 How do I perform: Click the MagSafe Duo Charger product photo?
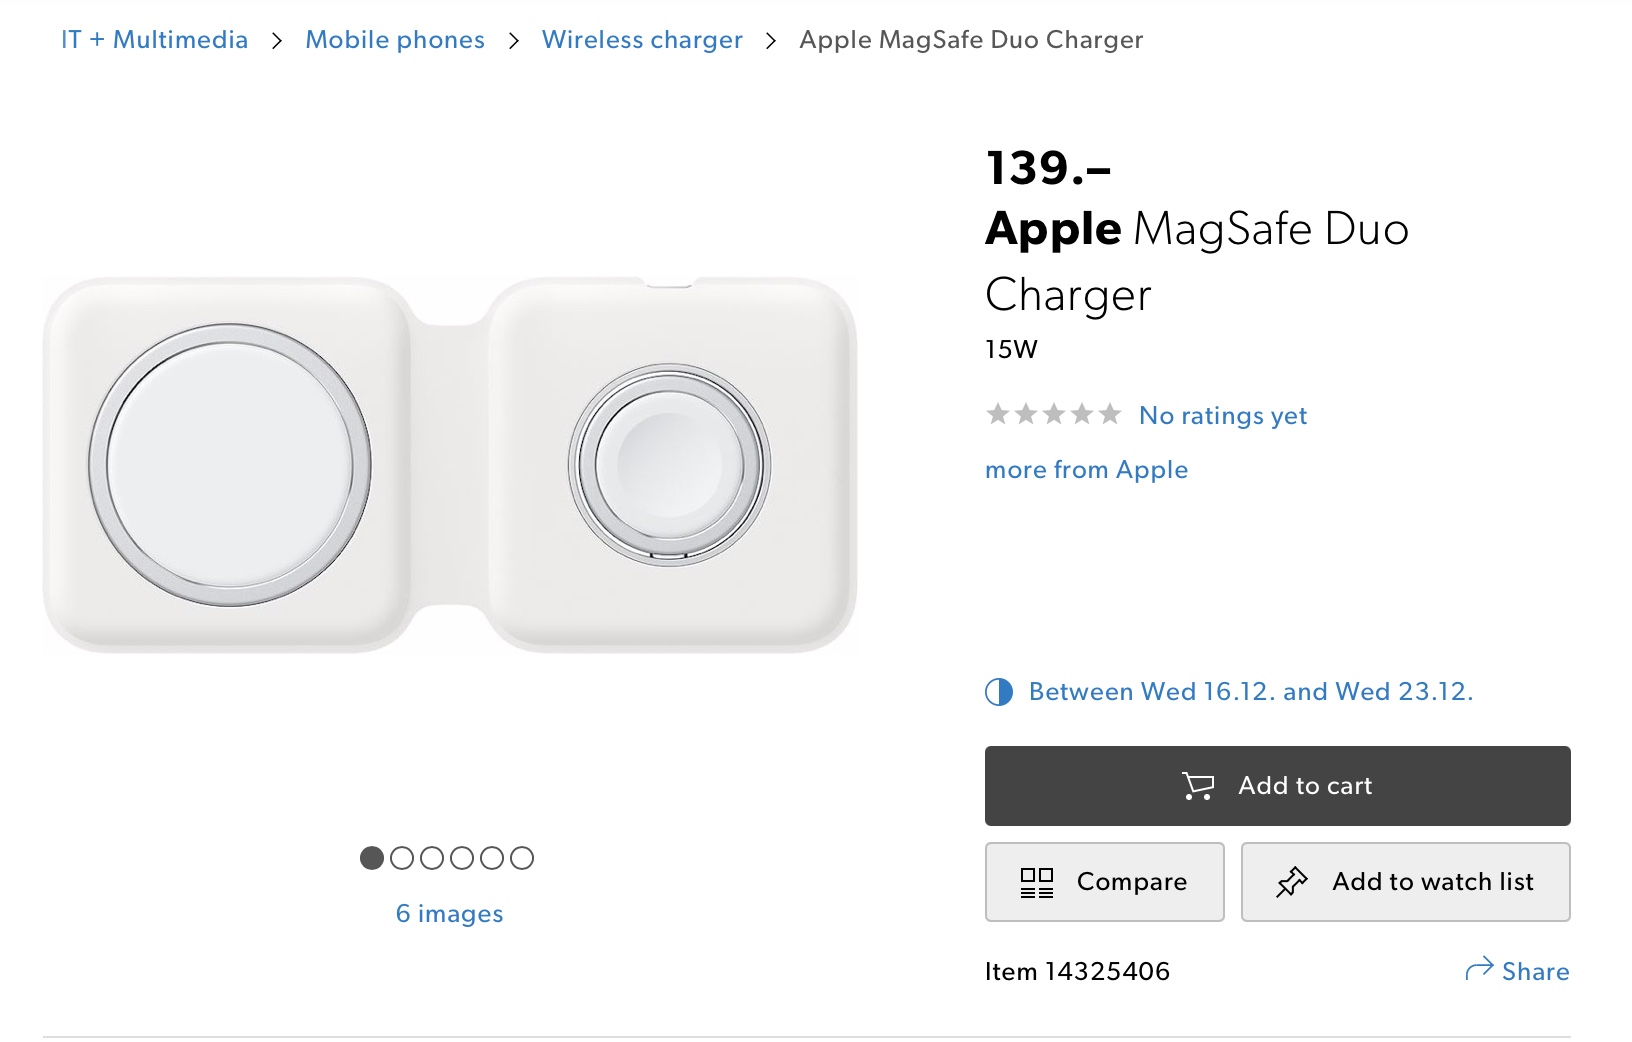pyautogui.click(x=449, y=465)
